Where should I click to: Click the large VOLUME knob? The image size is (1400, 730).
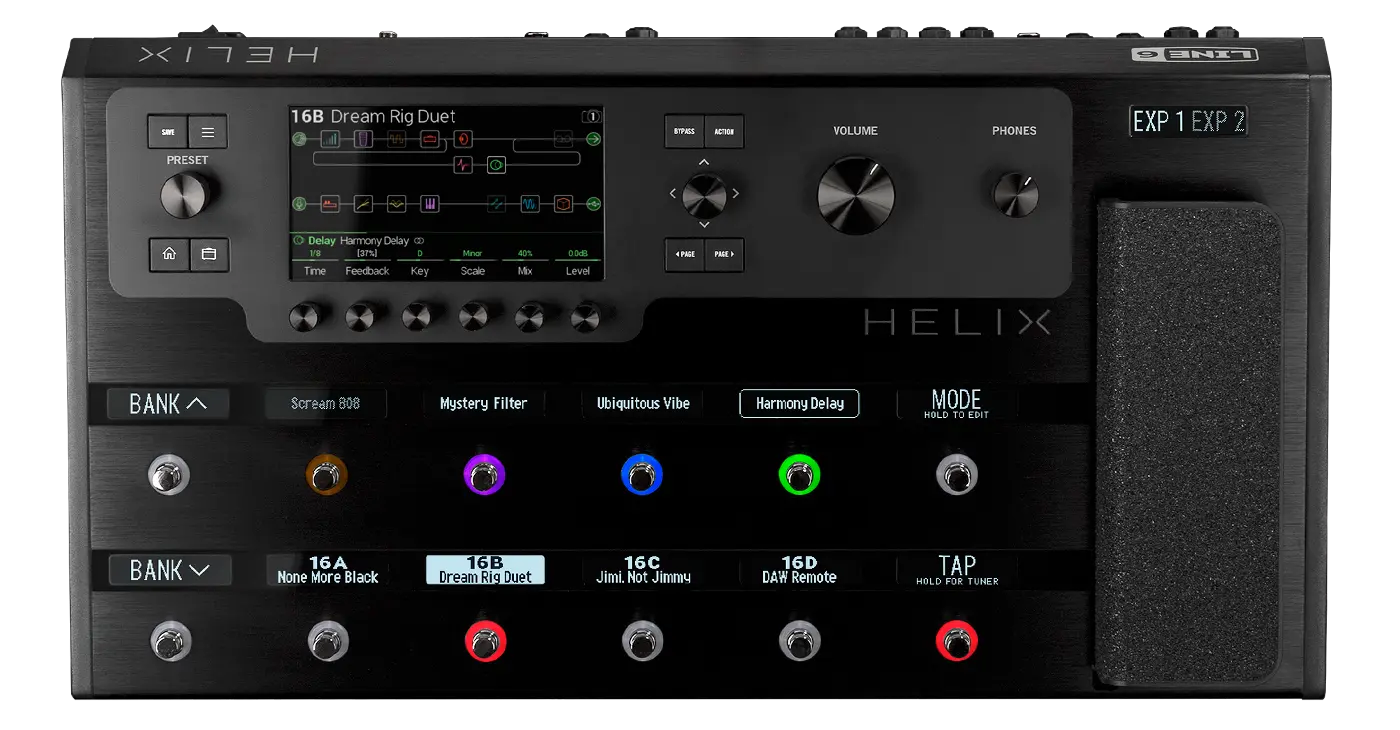[x=856, y=195]
